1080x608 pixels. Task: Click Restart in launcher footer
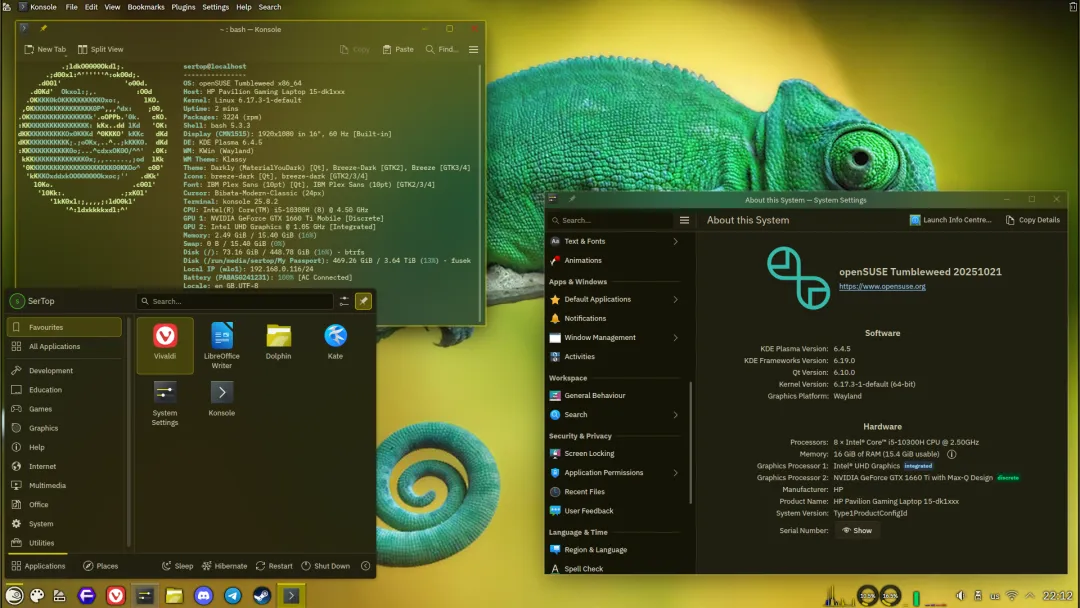click(274, 566)
